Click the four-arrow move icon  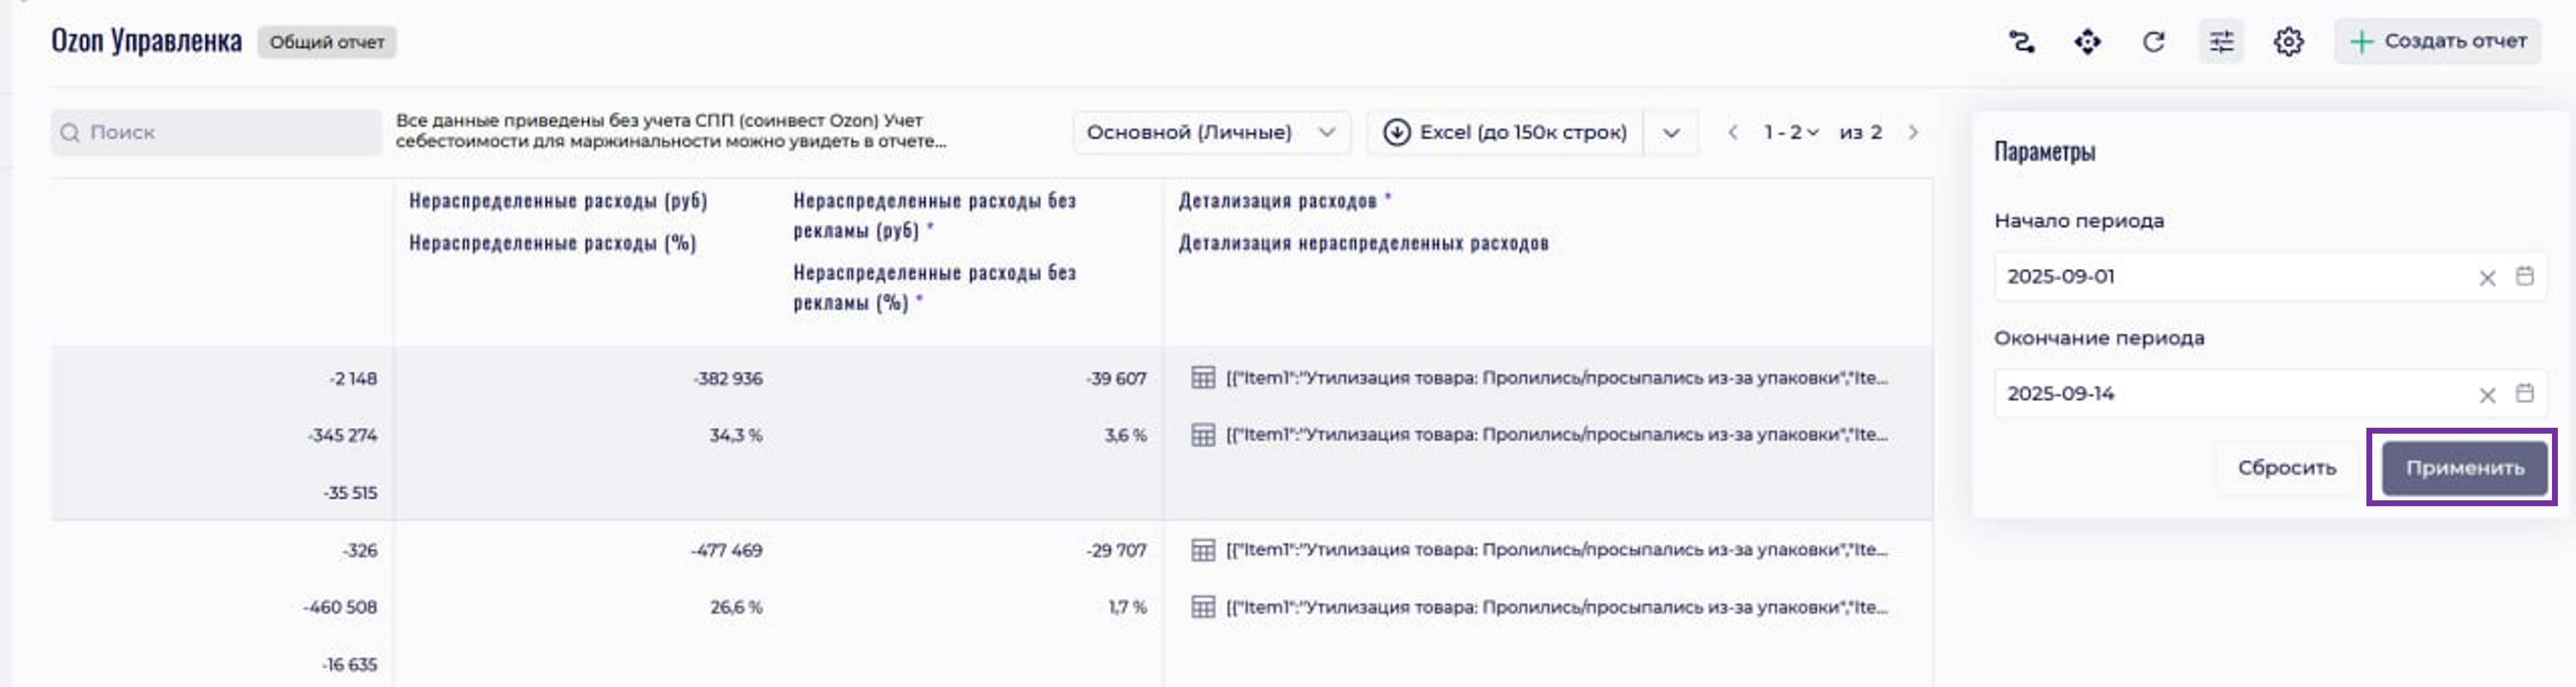pyautogui.click(x=2087, y=42)
